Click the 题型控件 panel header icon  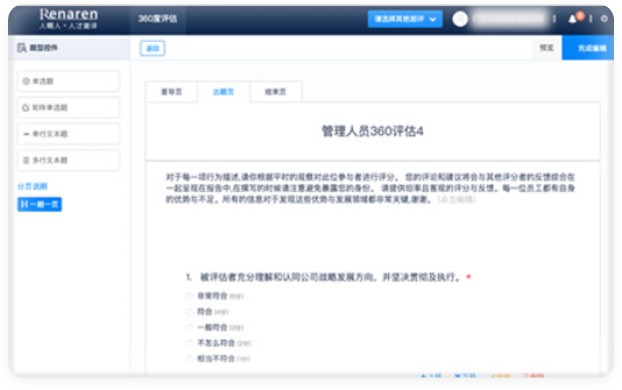tap(21, 48)
